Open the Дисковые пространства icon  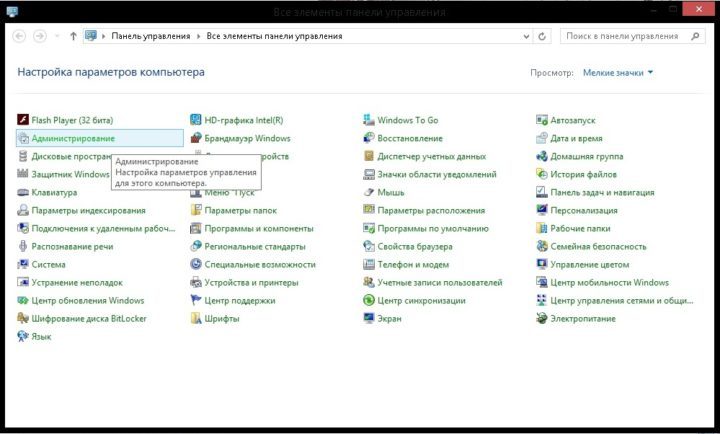pos(23,156)
